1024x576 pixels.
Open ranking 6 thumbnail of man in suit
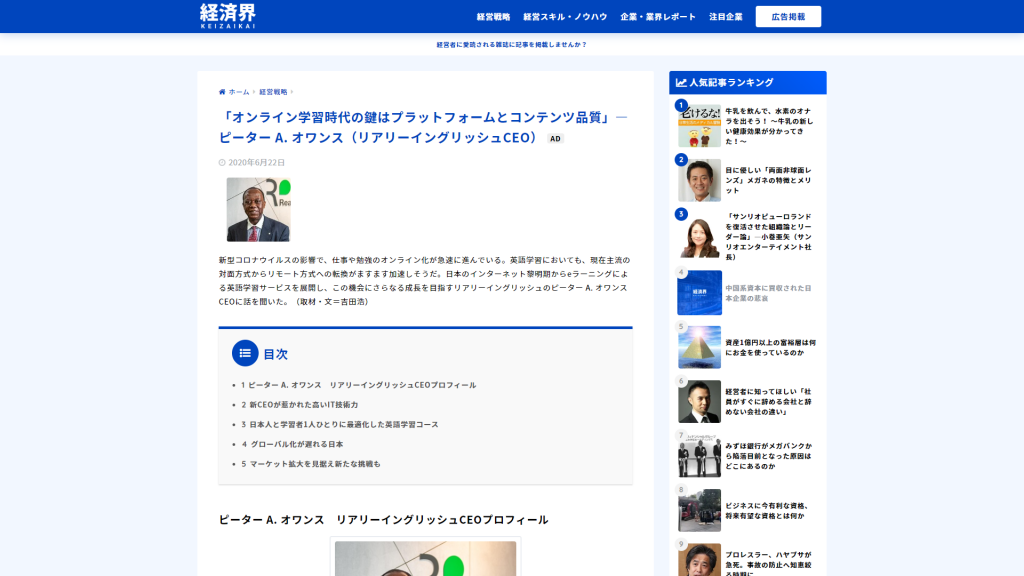pyautogui.click(x=699, y=402)
